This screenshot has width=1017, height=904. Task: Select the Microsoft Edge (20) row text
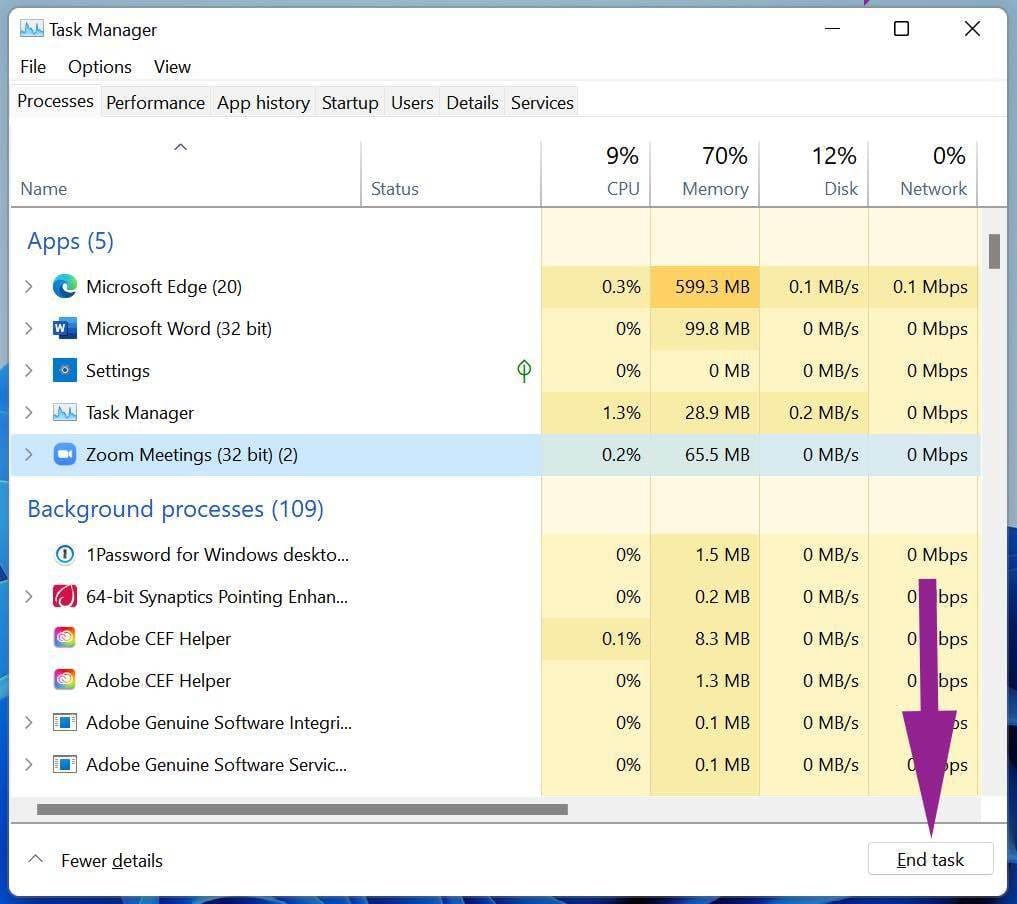coord(164,287)
